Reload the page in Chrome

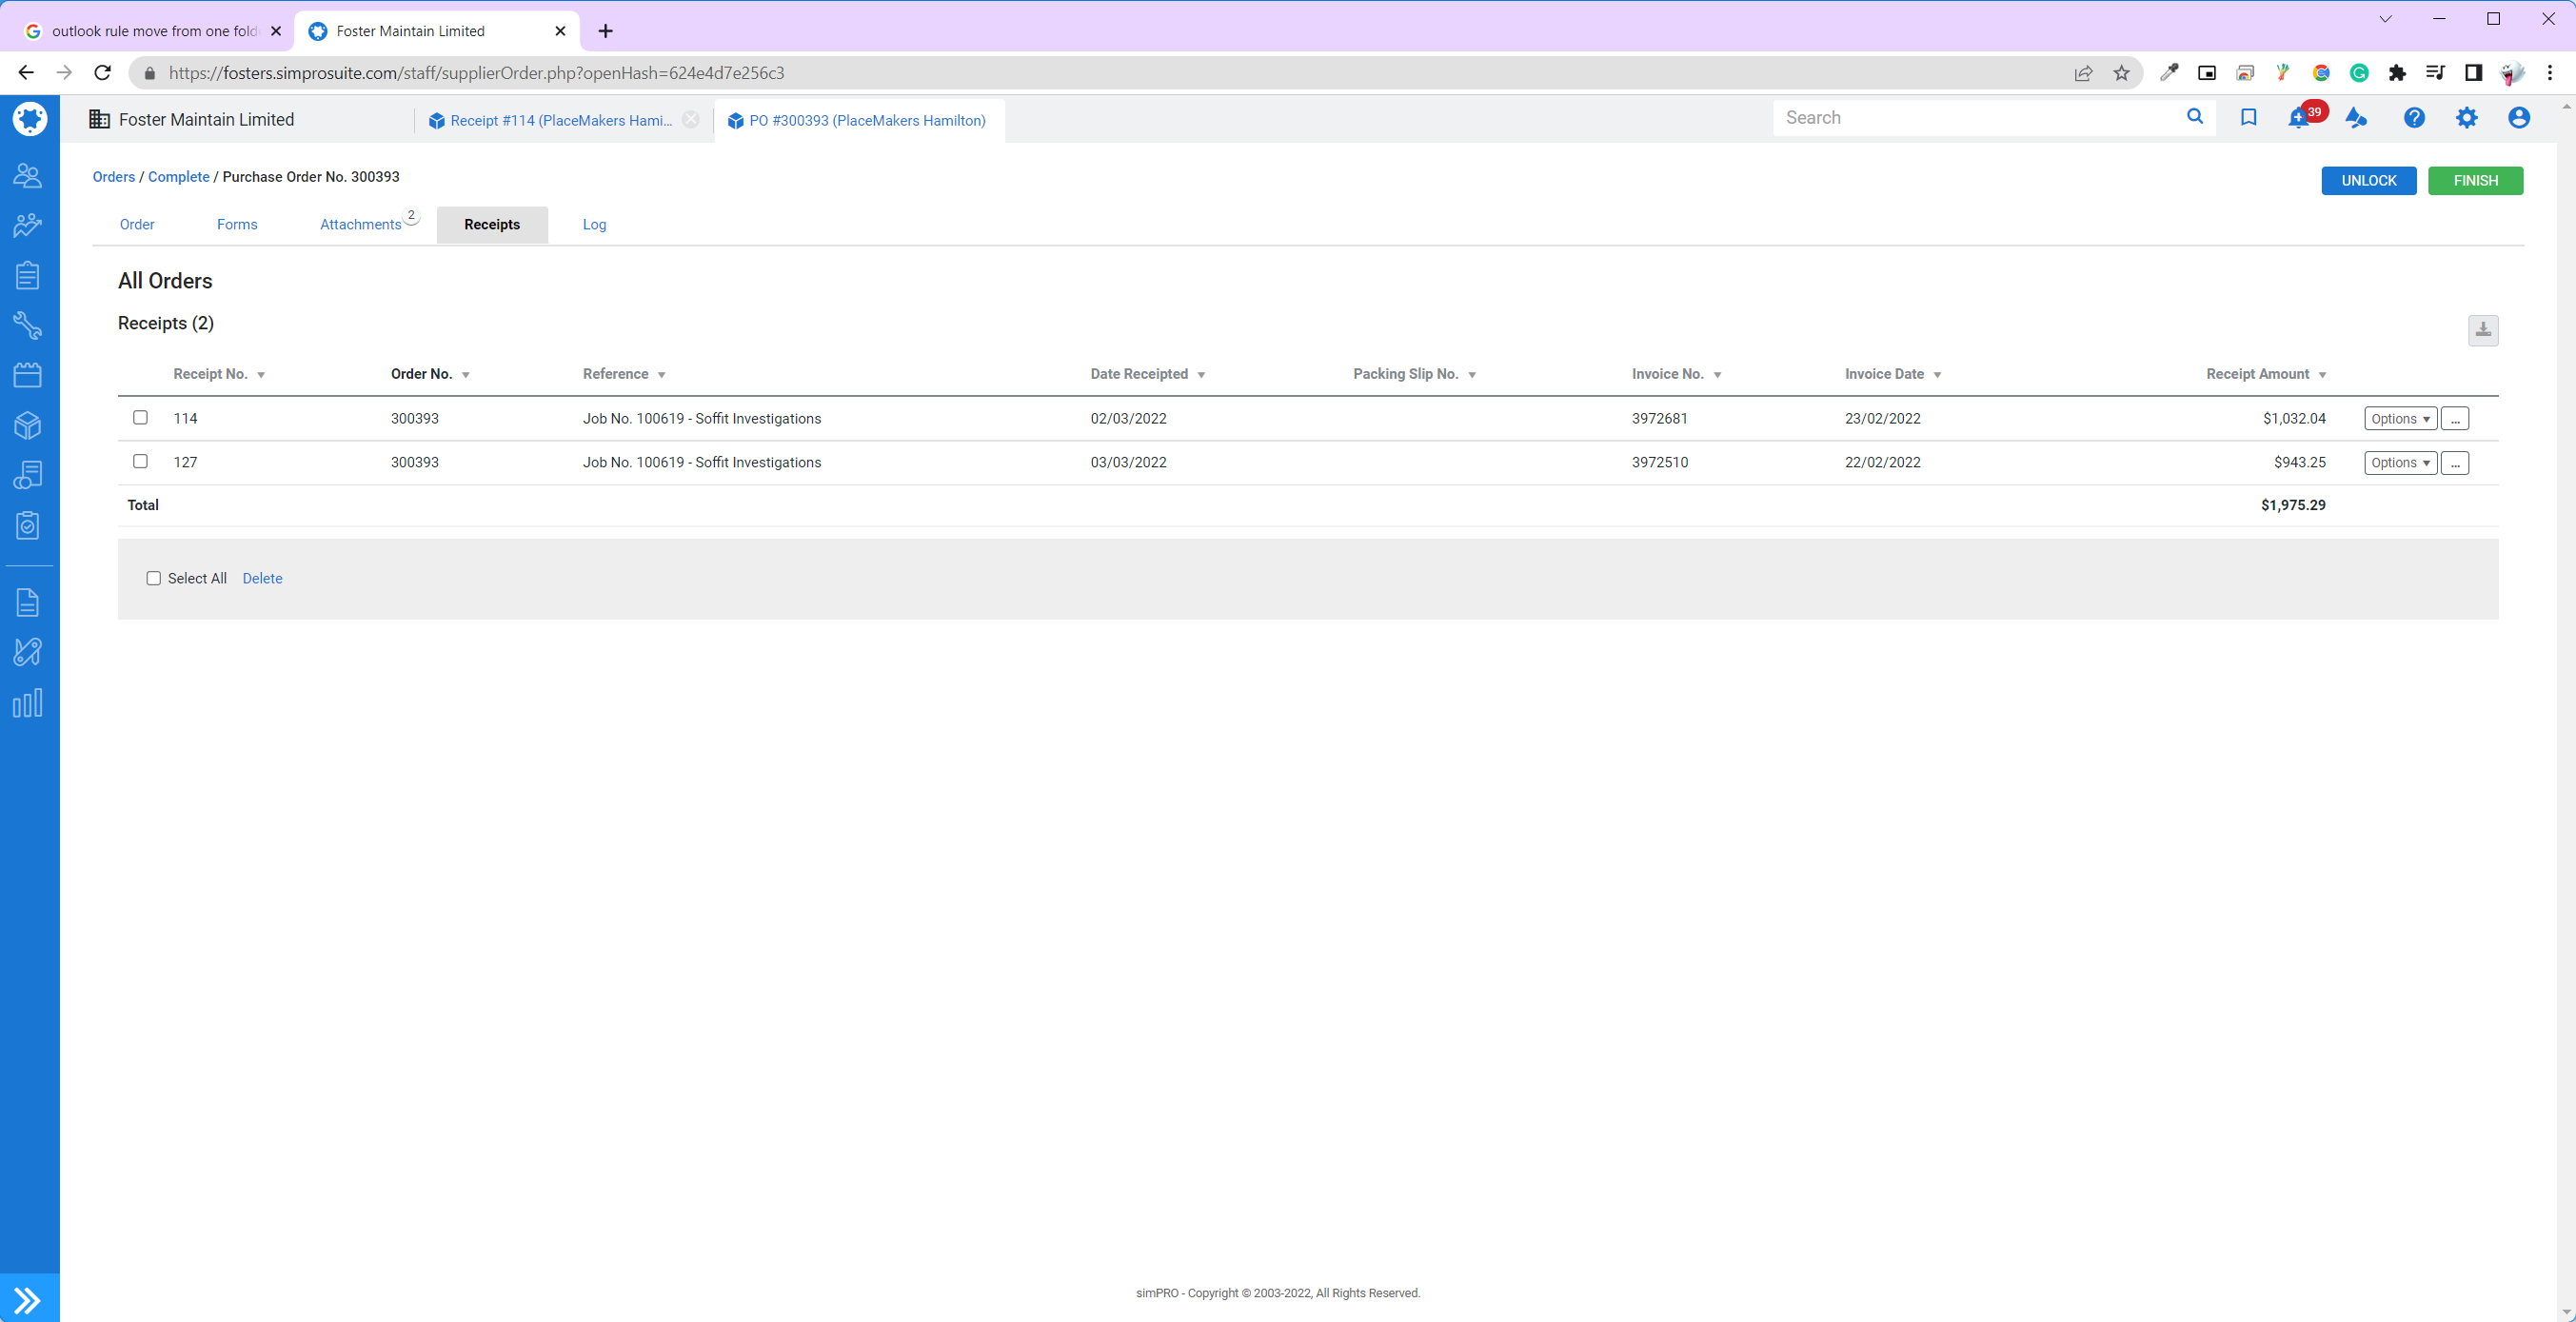tap(102, 72)
